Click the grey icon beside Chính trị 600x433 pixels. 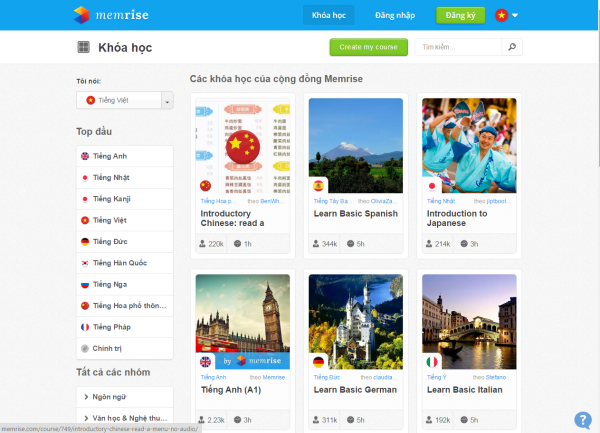coord(85,348)
